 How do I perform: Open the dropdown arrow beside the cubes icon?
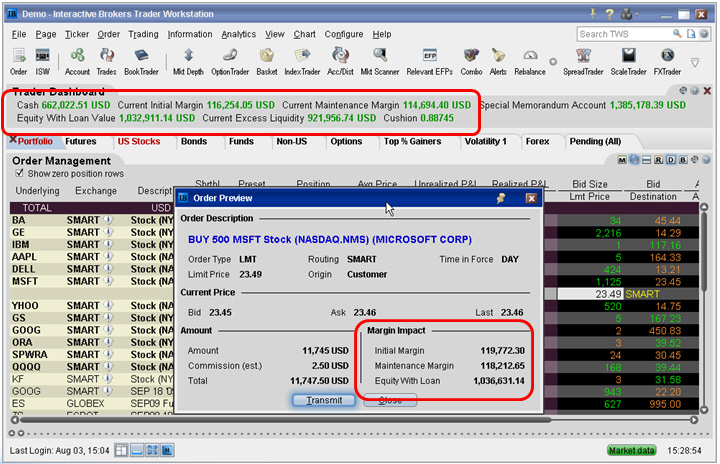(x=637, y=15)
